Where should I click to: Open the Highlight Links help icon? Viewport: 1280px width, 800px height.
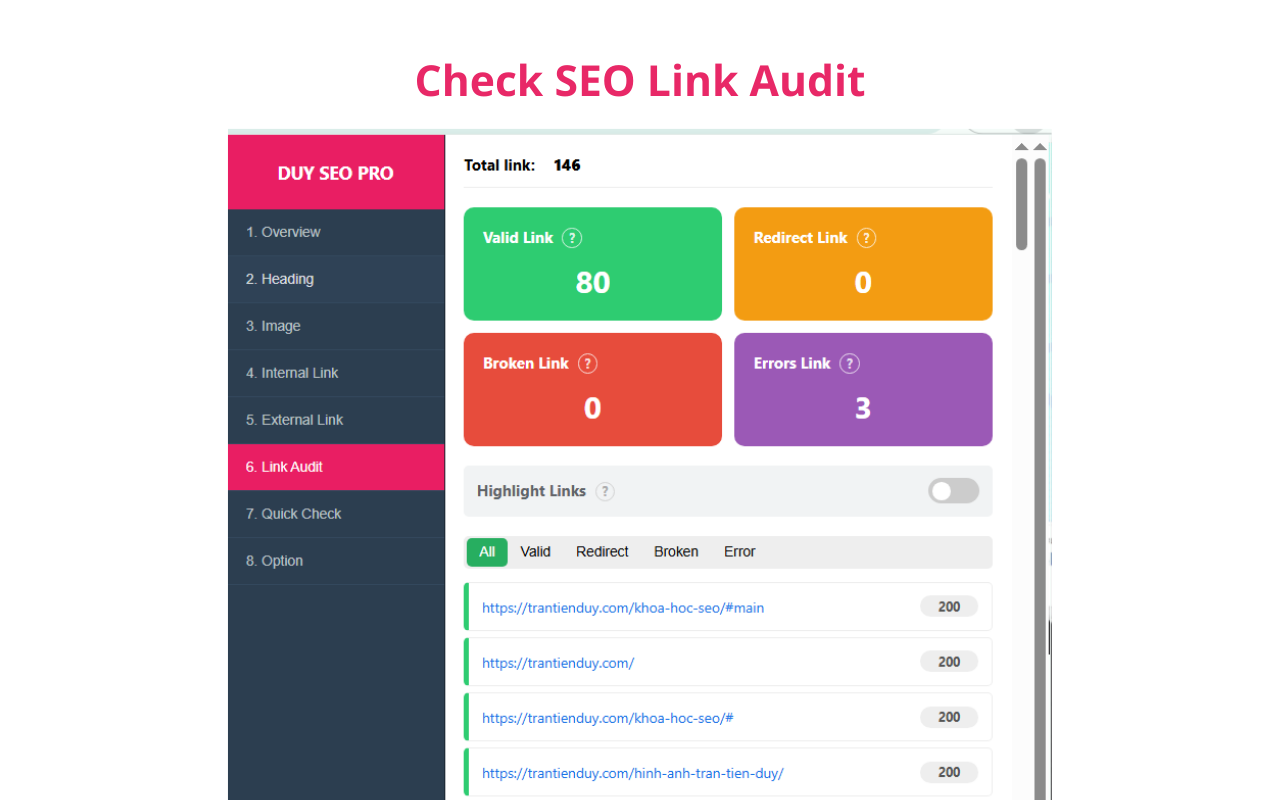[x=604, y=491]
